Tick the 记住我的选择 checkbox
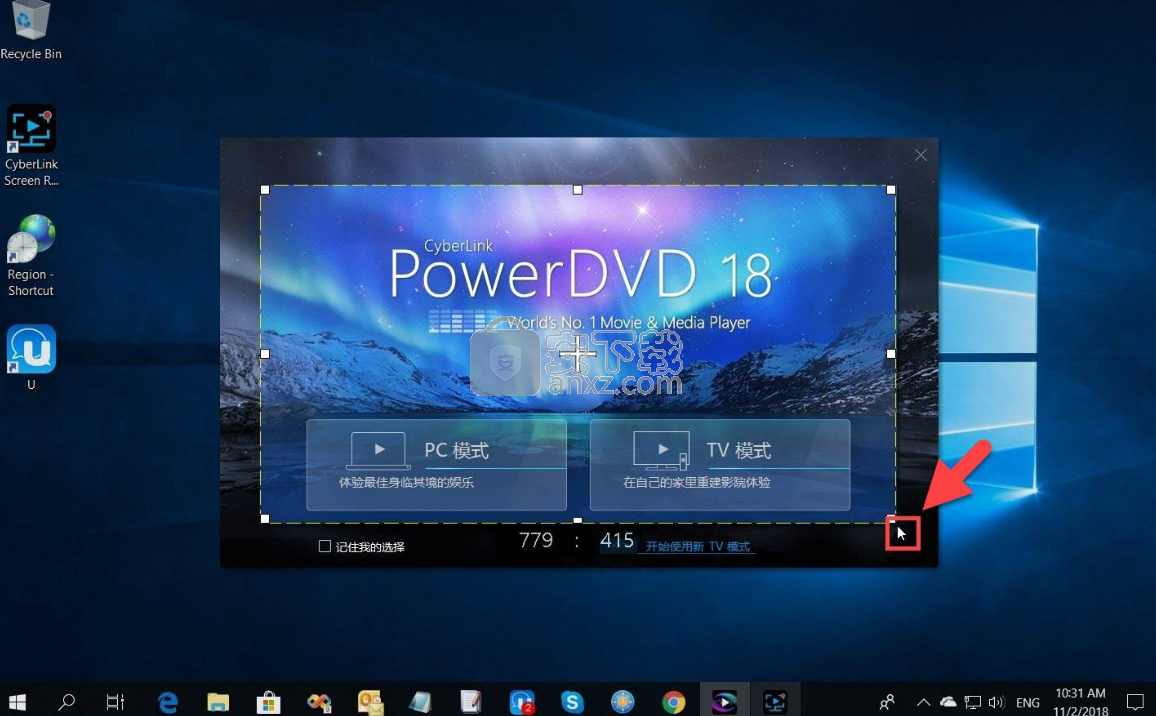 tap(324, 546)
